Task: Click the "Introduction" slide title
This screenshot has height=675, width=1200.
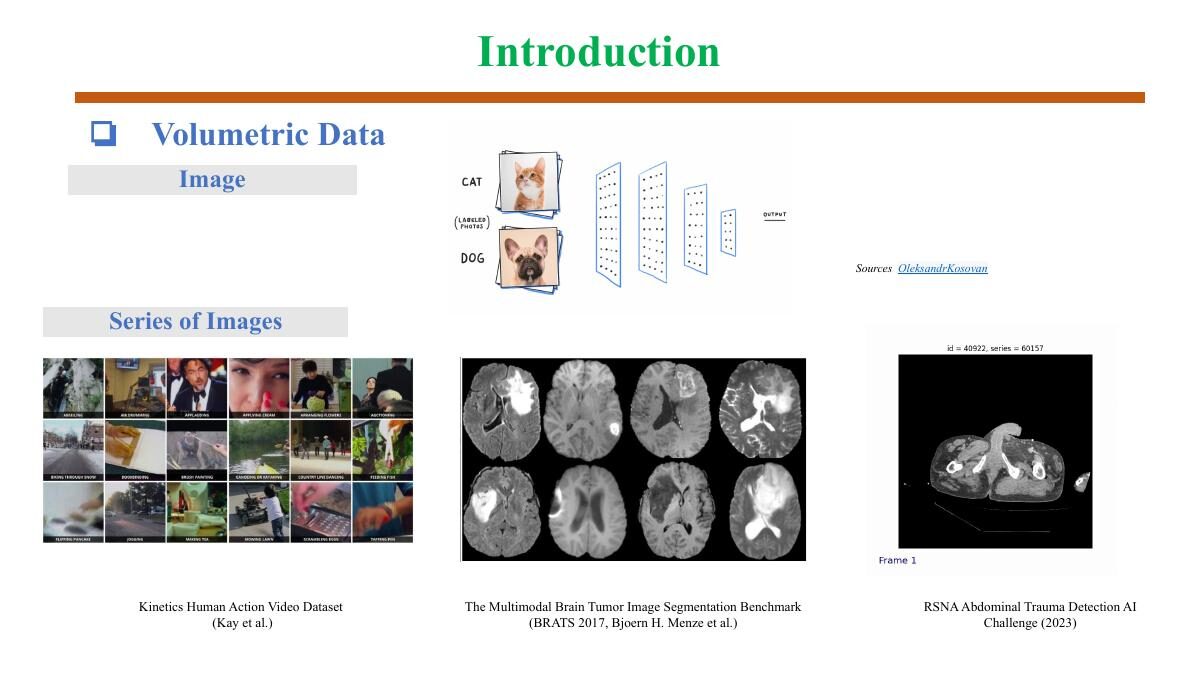Action: coord(598,51)
